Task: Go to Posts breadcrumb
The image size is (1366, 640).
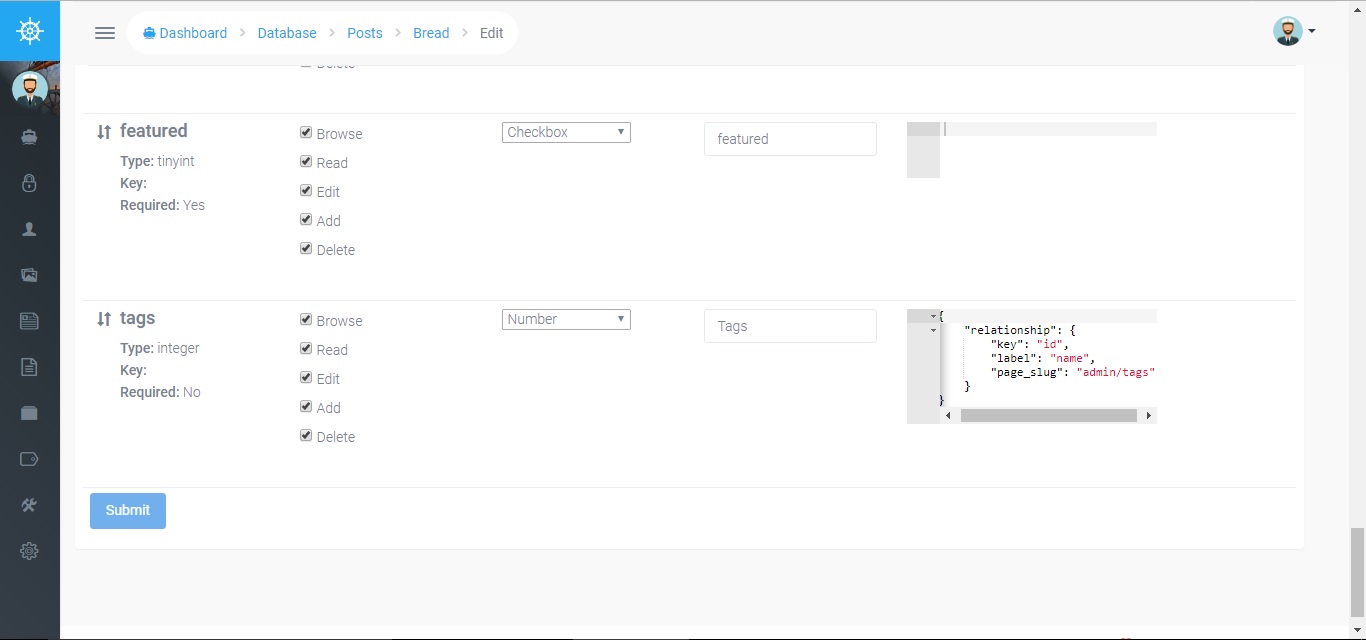Action: coord(365,33)
